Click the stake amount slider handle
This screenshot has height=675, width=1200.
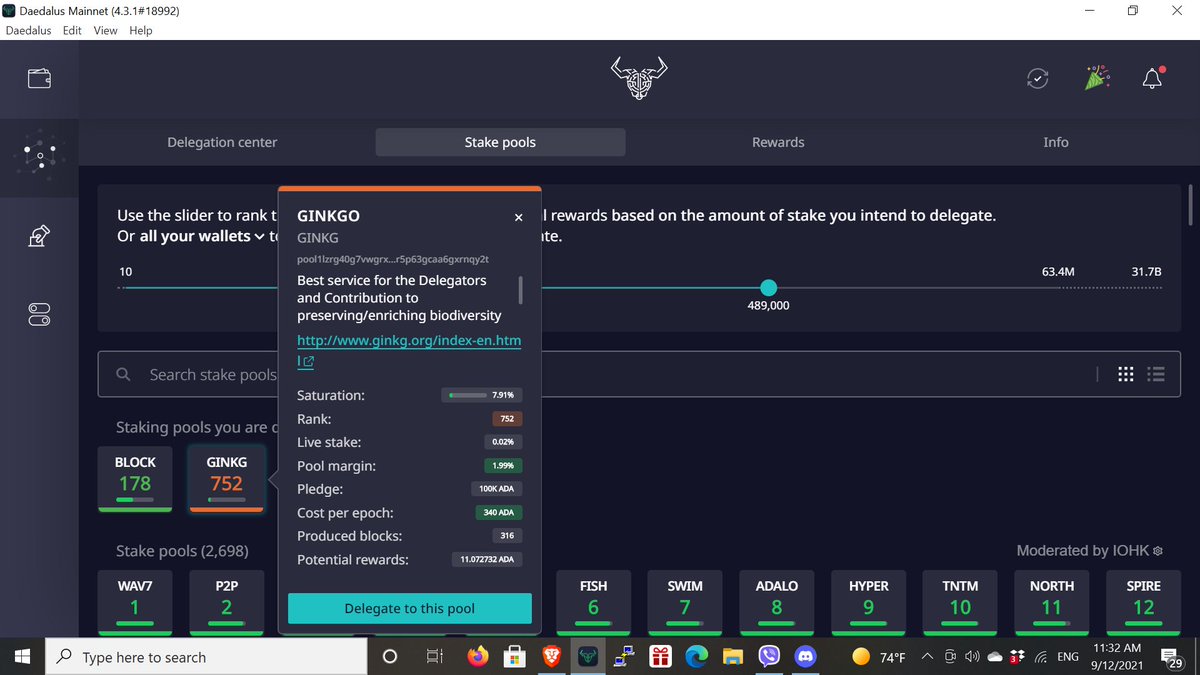pos(768,288)
